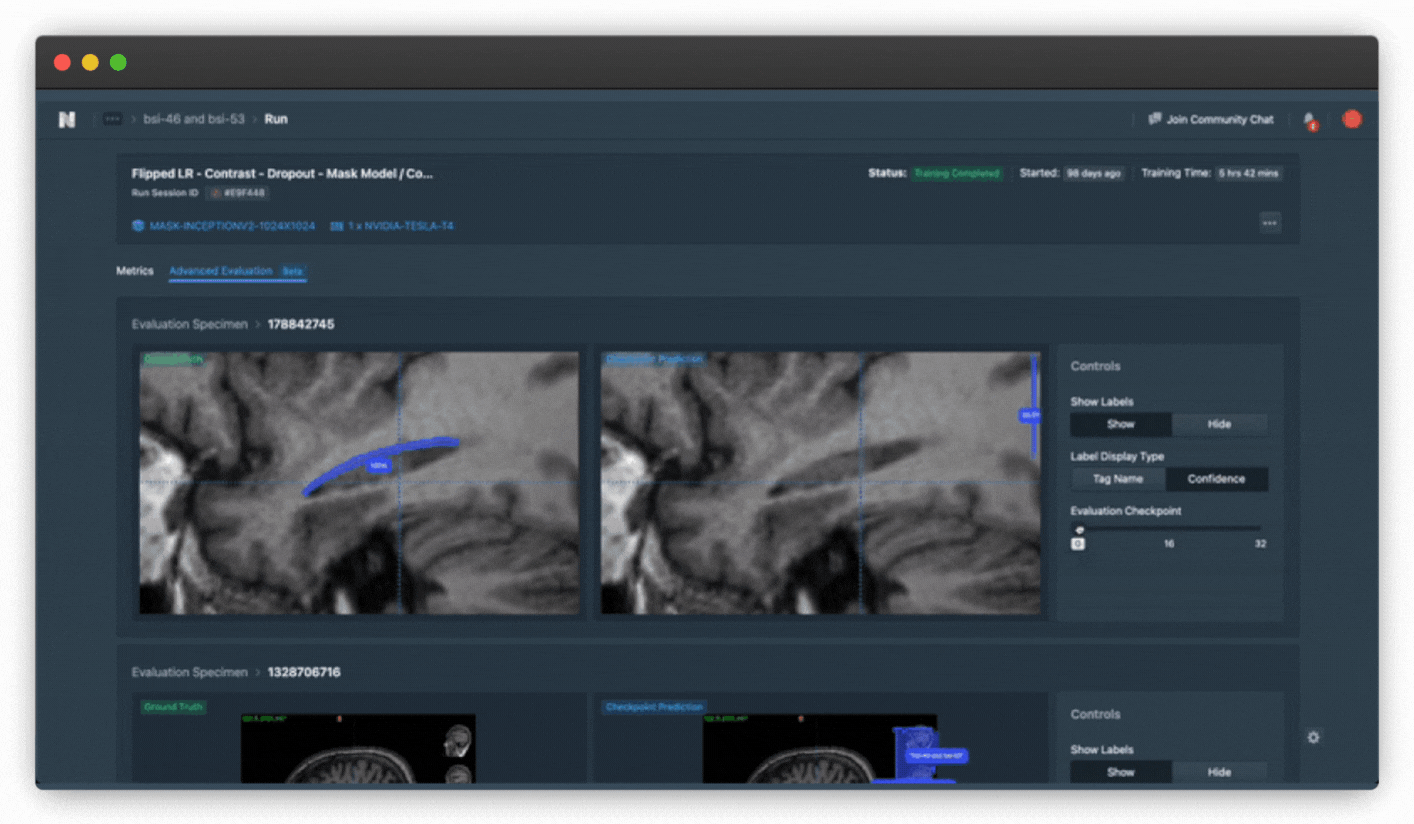
Task: Click the Ground Truth tag on specimen 1328706716
Action: tap(173, 707)
